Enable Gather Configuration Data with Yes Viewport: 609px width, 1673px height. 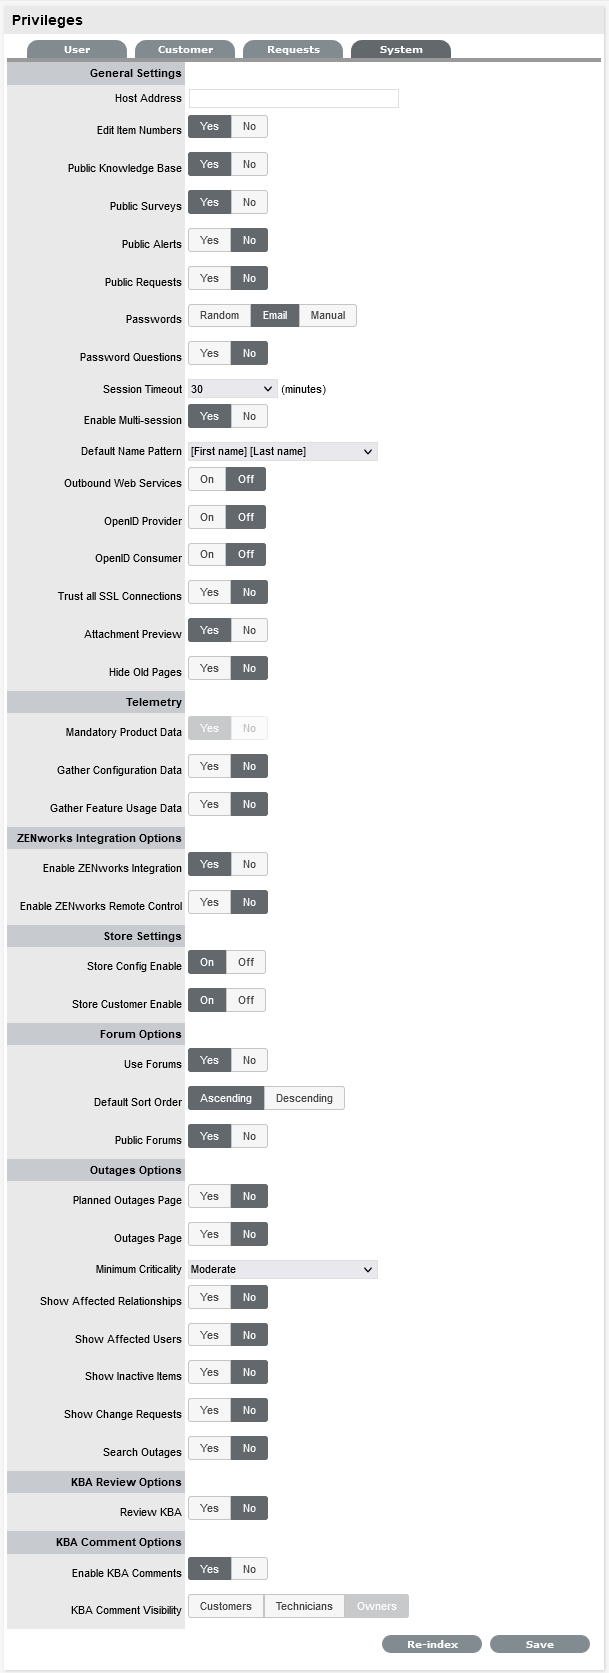coord(209,767)
